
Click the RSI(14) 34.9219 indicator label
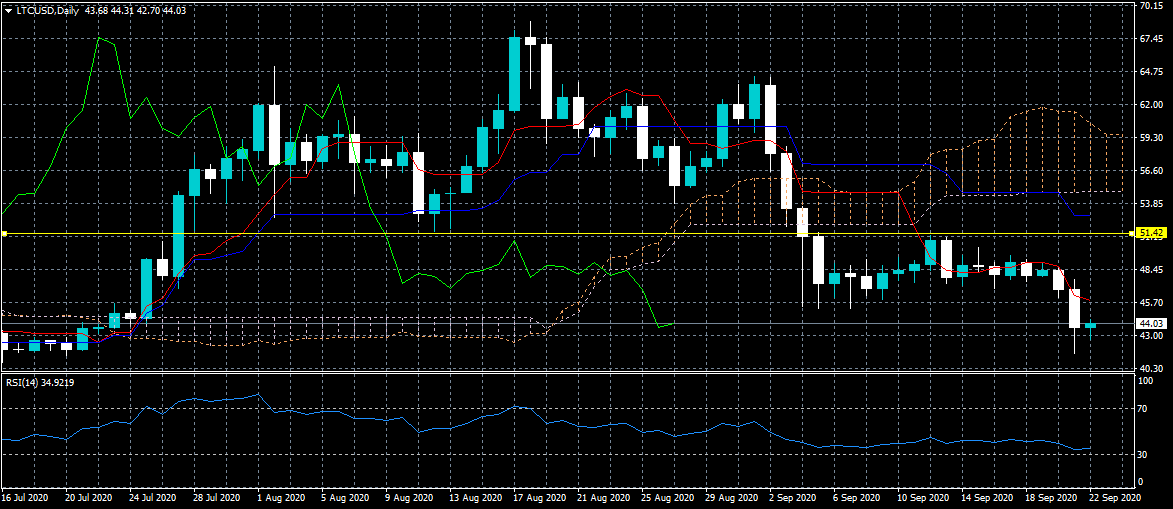[40, 382]
